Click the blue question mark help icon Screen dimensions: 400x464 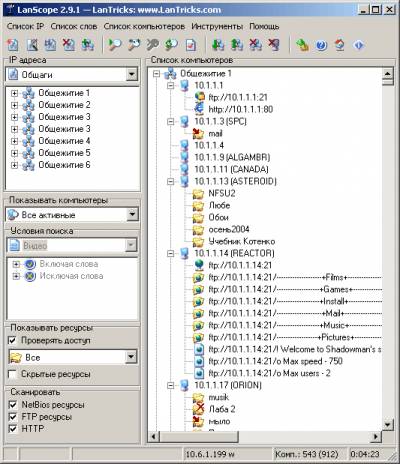(321, 45)
